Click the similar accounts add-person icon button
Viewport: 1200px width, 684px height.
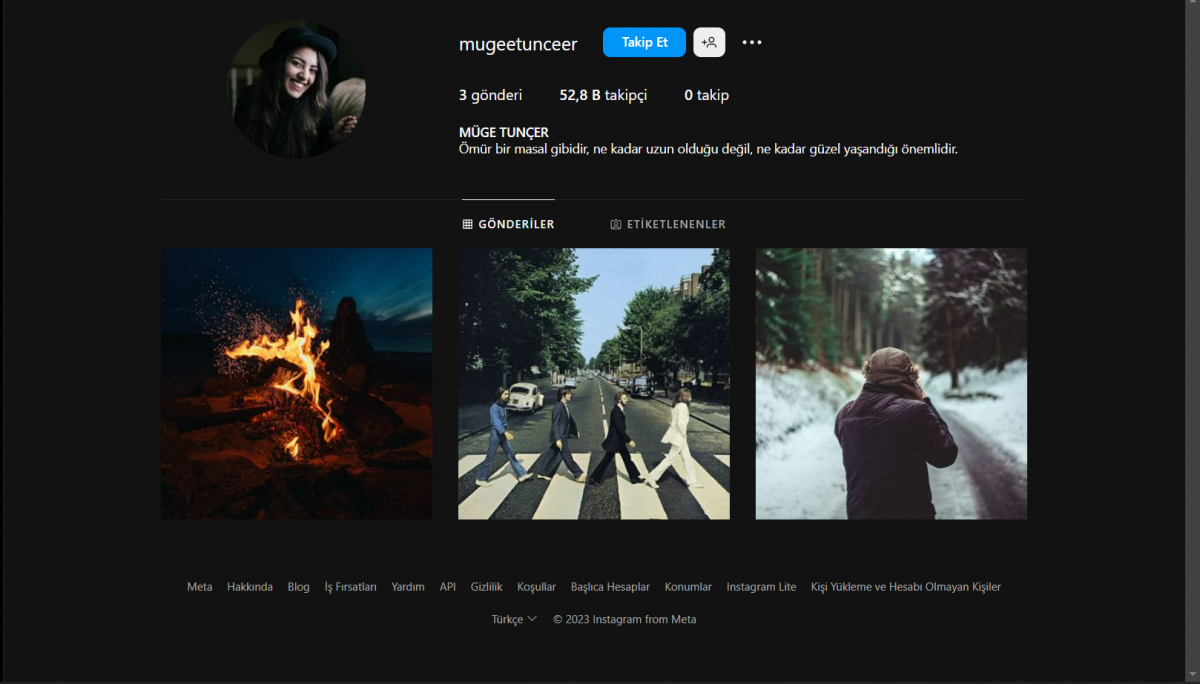point(709,42)
